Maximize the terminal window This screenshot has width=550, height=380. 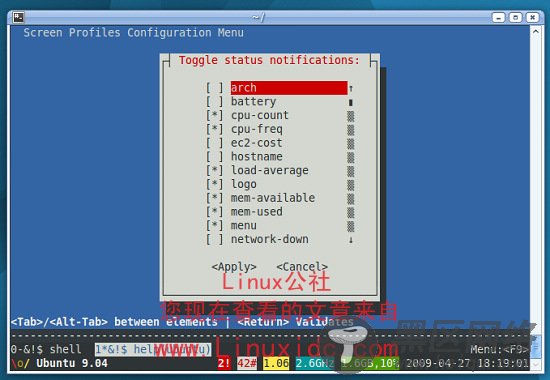[515, 17]
